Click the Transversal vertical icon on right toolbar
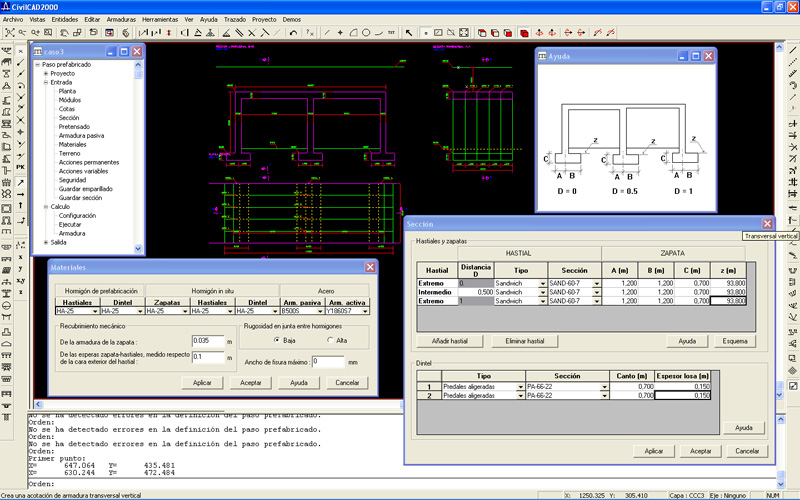 (x=790, y=220)
